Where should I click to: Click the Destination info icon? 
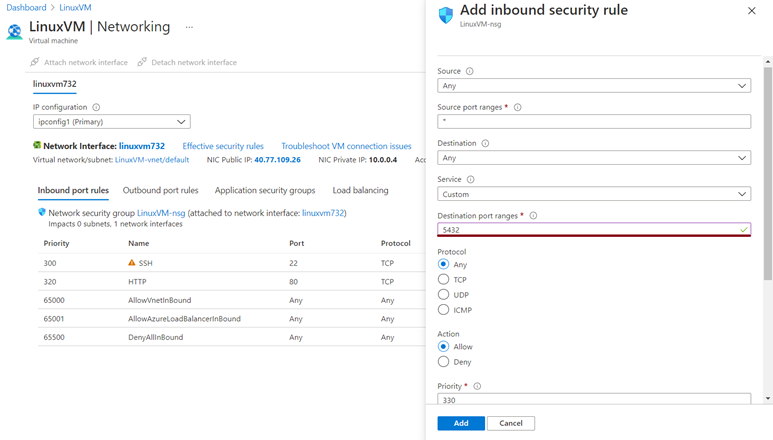(485, 143)
